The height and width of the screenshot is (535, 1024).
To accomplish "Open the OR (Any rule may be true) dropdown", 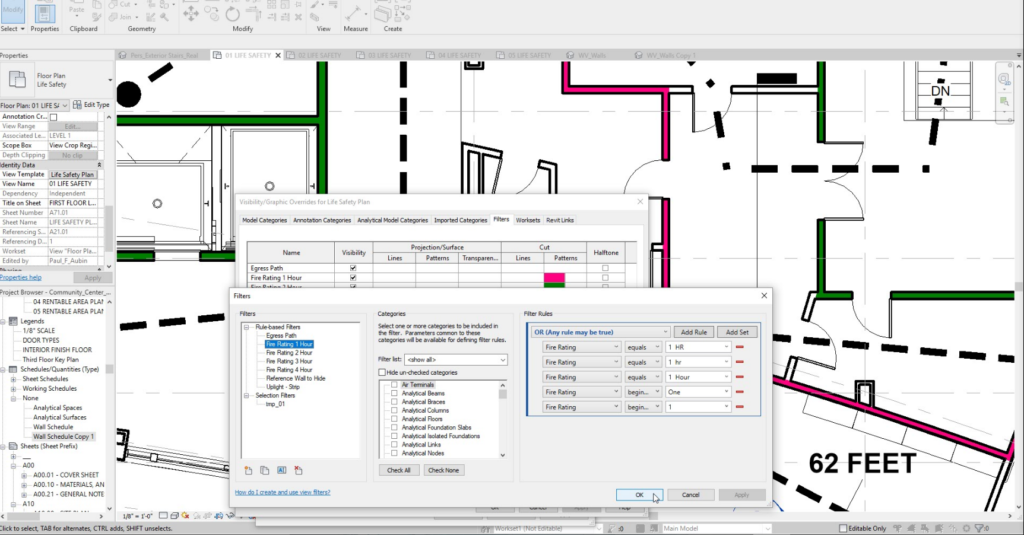I will click(x=600, y=332).
